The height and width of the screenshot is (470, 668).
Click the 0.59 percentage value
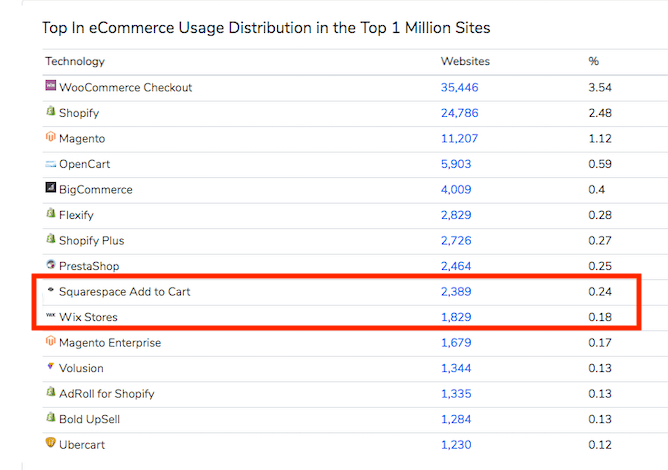click(x=600, y=164)
